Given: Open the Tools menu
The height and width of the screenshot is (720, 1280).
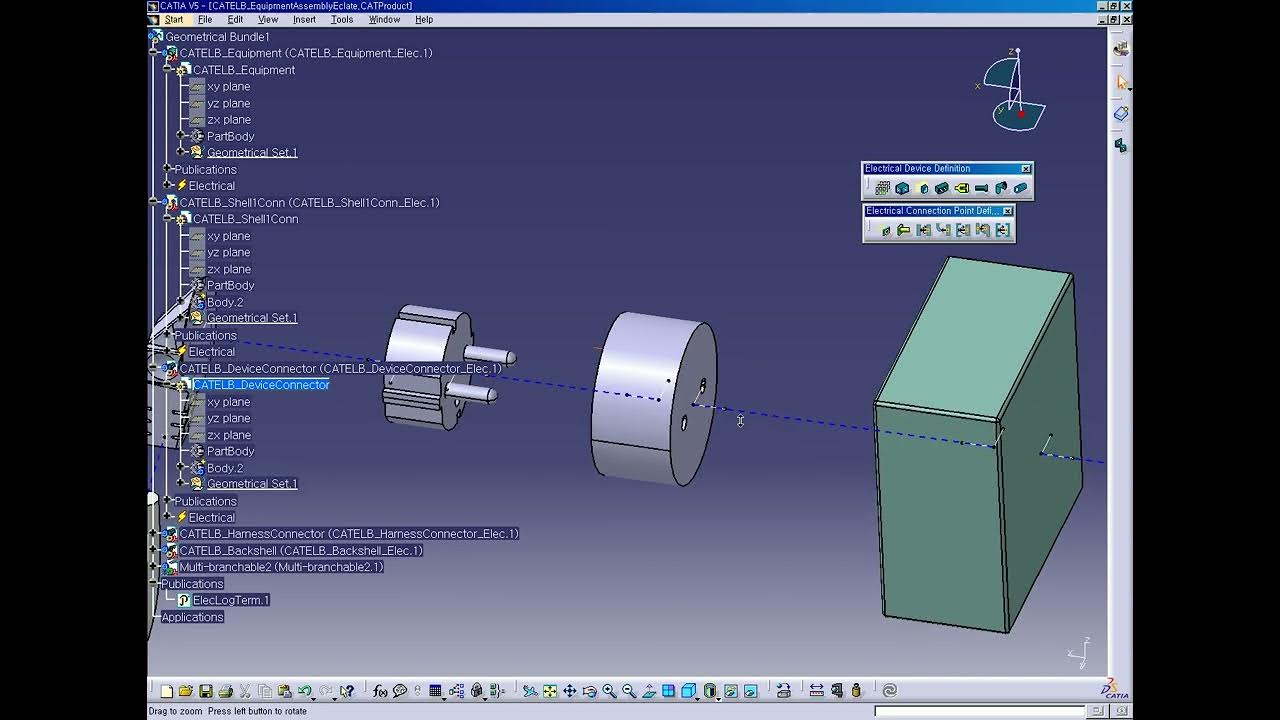Looking at the screenshot, I should click(342, 19).
